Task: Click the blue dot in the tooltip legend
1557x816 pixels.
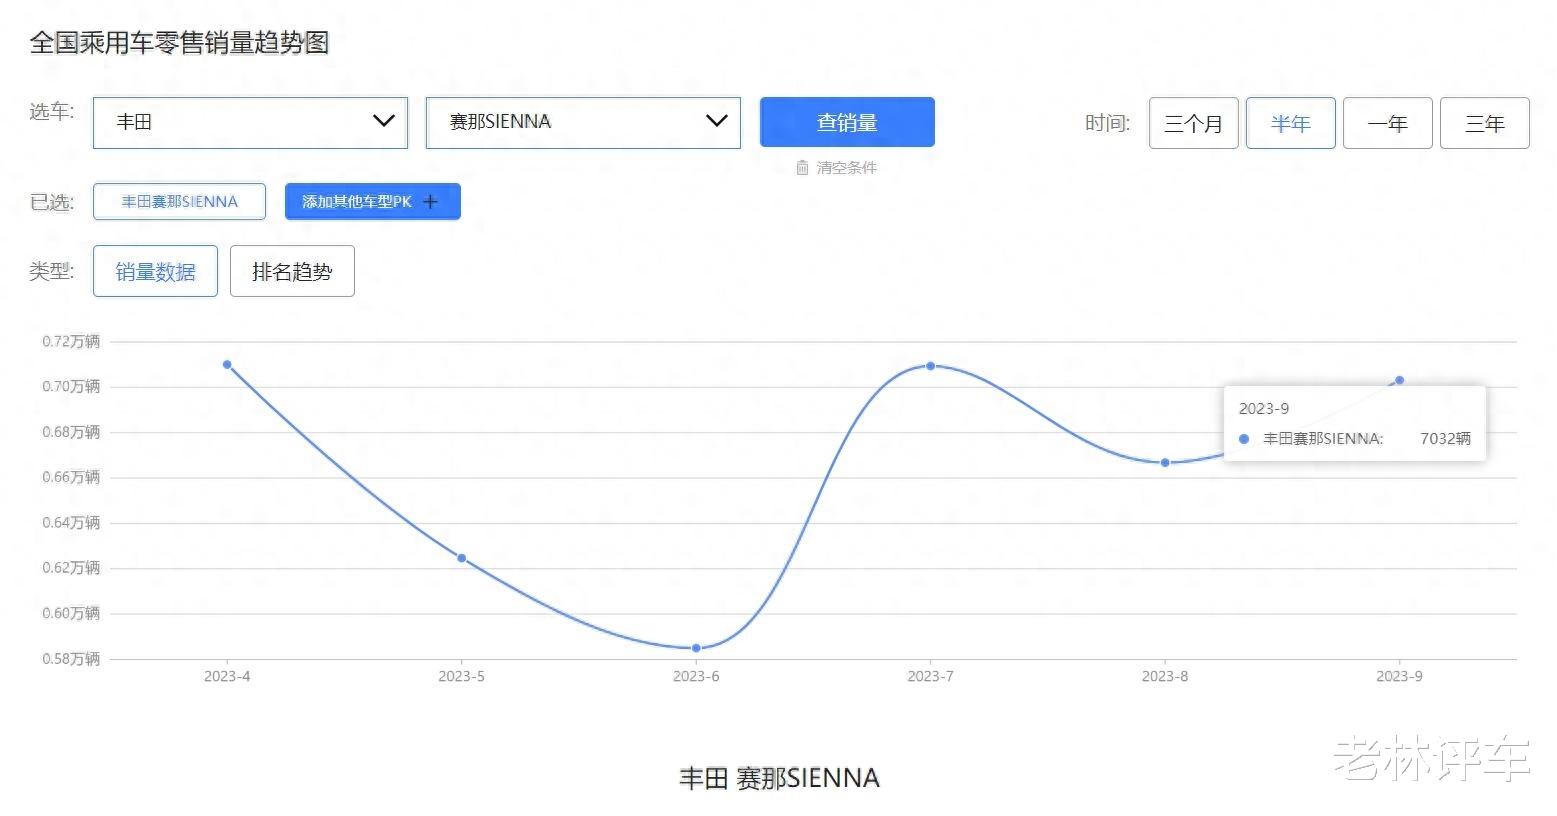Action: [1244, 439]
